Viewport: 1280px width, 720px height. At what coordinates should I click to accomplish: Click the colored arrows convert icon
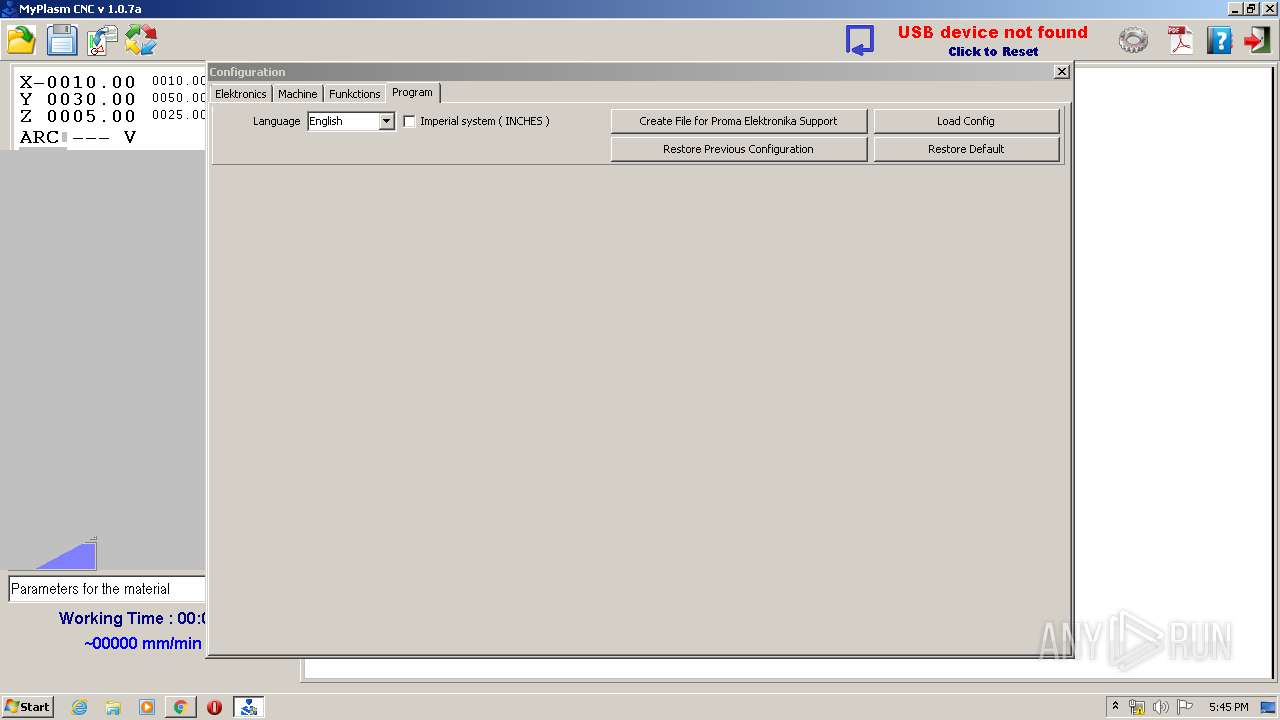(141, 40)
